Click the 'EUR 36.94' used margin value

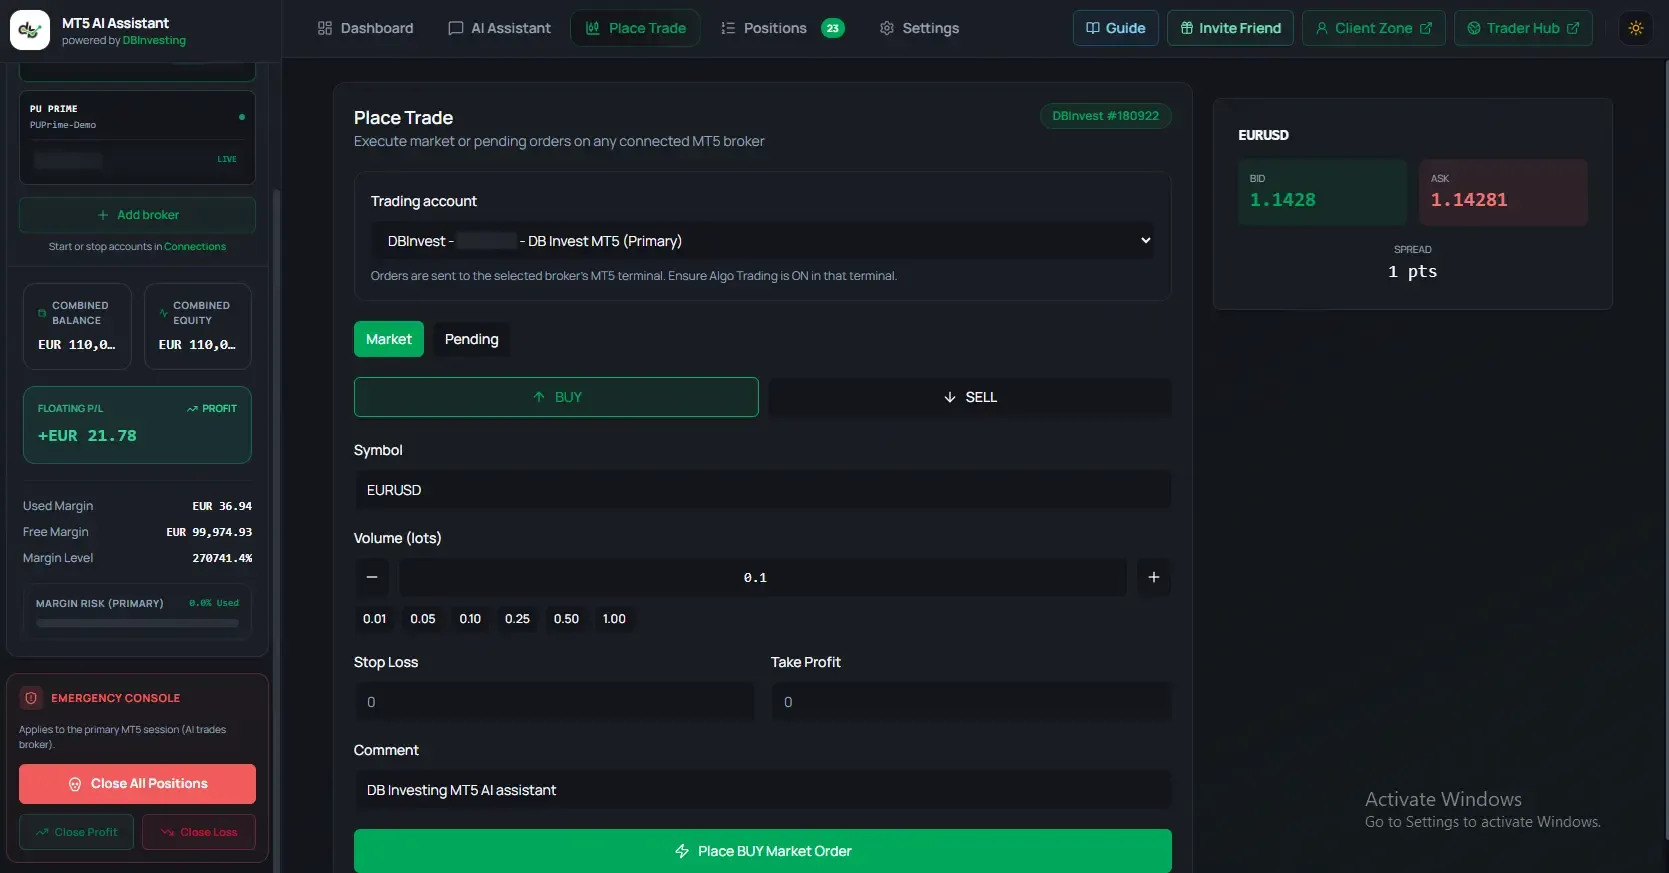[x=222, y=506]
